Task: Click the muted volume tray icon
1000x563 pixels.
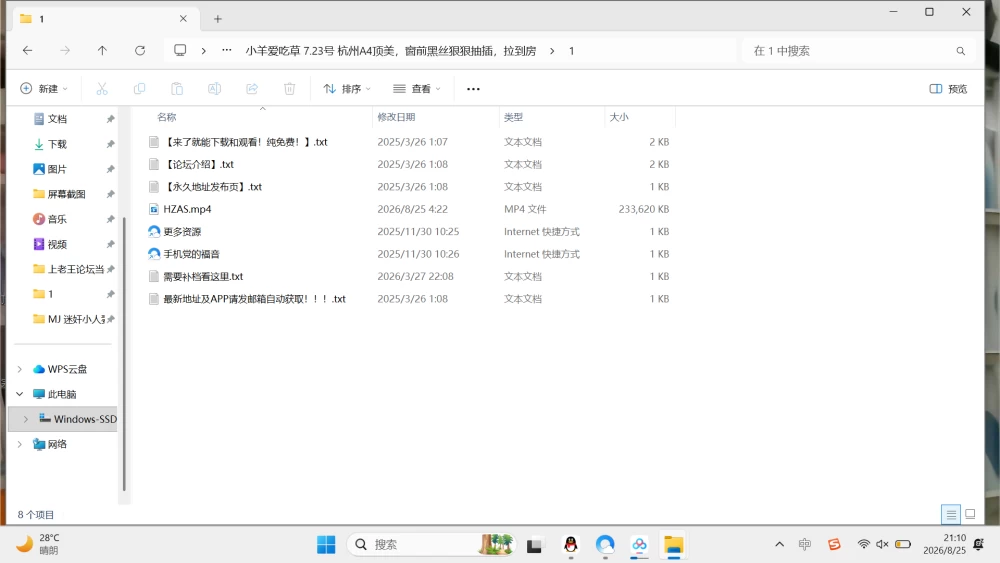Action: 882,544
